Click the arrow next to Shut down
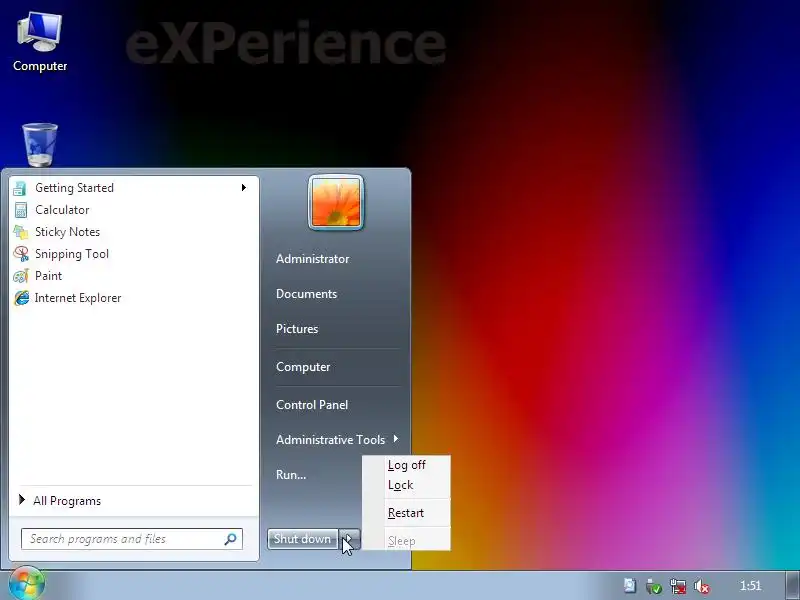The width and height of the screenshot is (800, 600). pyautogui.click(x=349, y=539)
